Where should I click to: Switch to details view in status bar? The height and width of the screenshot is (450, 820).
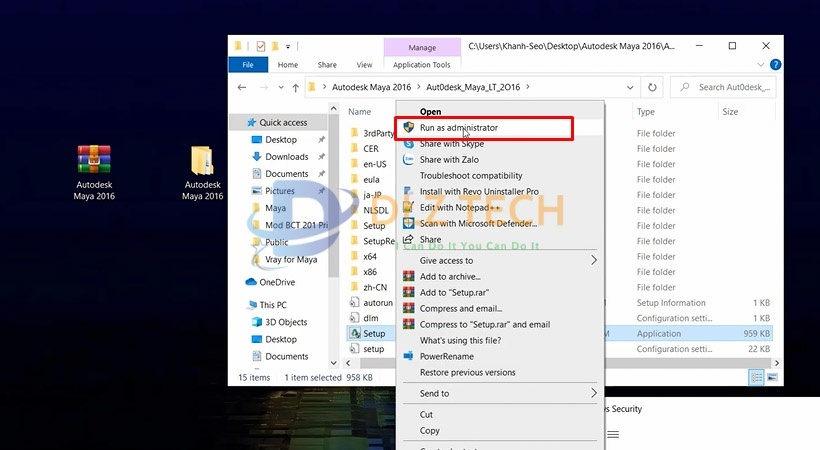click(757, 377)
